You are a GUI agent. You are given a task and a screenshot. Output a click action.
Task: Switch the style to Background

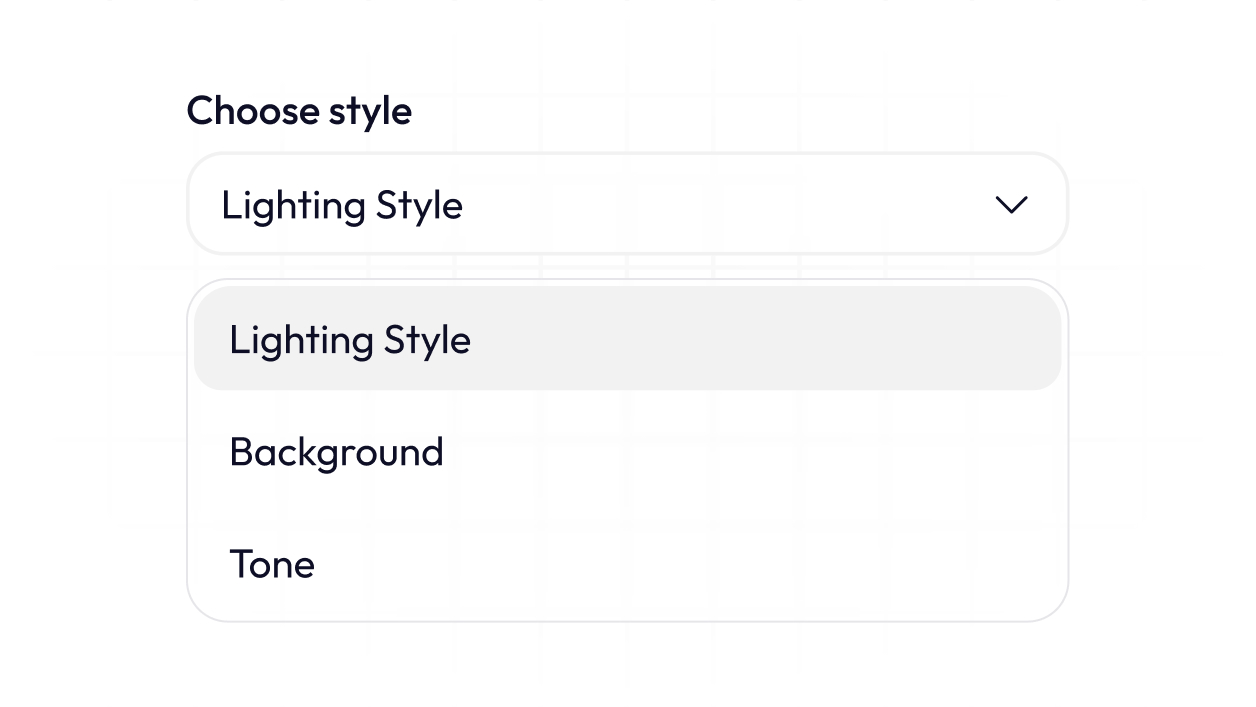pos(627,452)
